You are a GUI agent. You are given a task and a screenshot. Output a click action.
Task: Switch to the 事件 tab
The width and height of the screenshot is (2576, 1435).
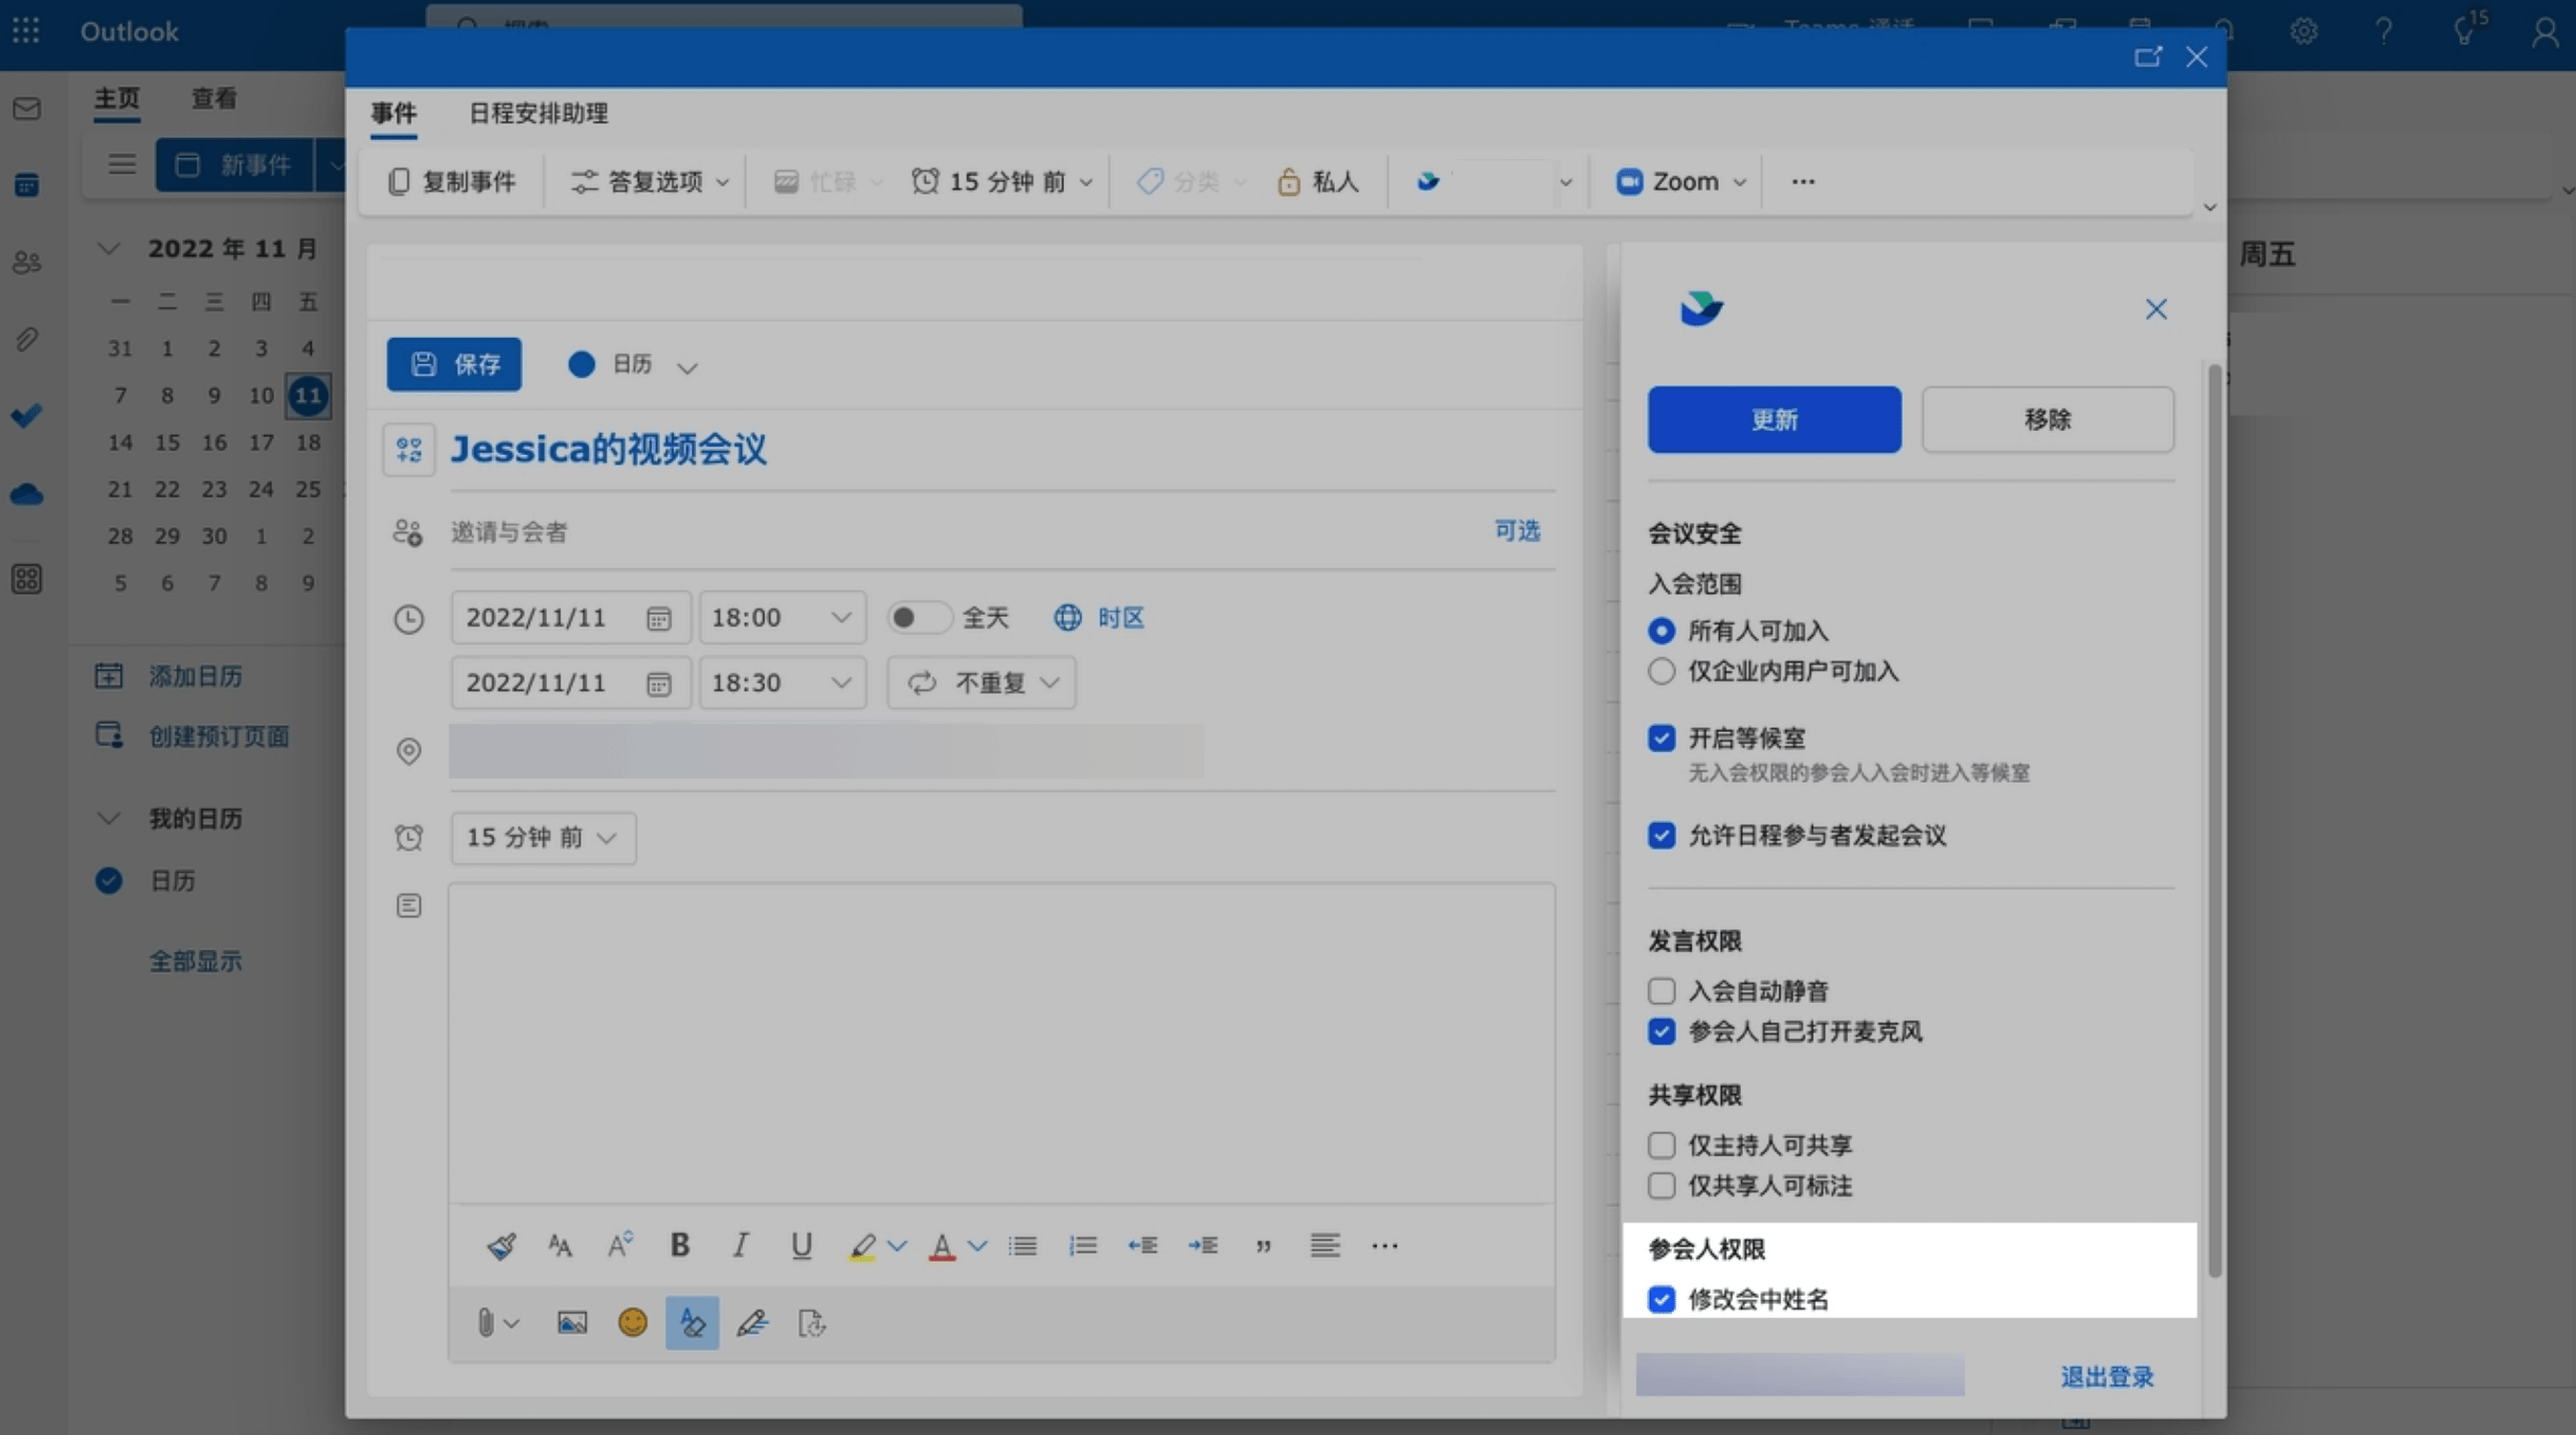(394, 113)
